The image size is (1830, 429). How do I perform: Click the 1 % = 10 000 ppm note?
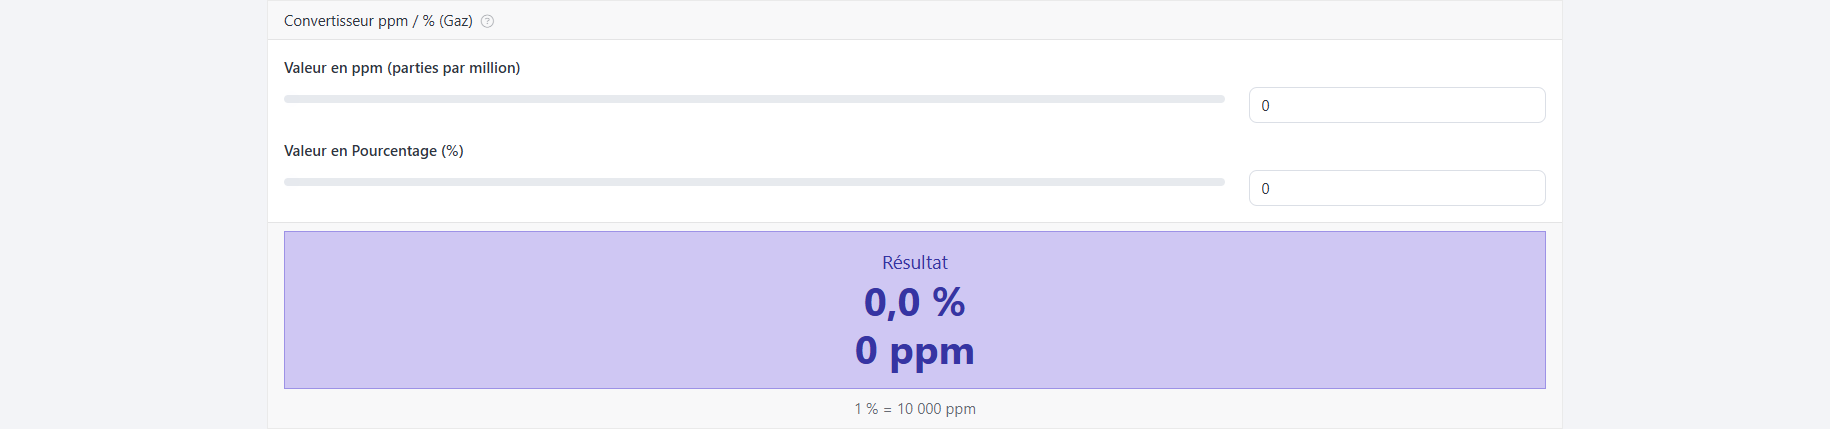[x=915, y=409]
